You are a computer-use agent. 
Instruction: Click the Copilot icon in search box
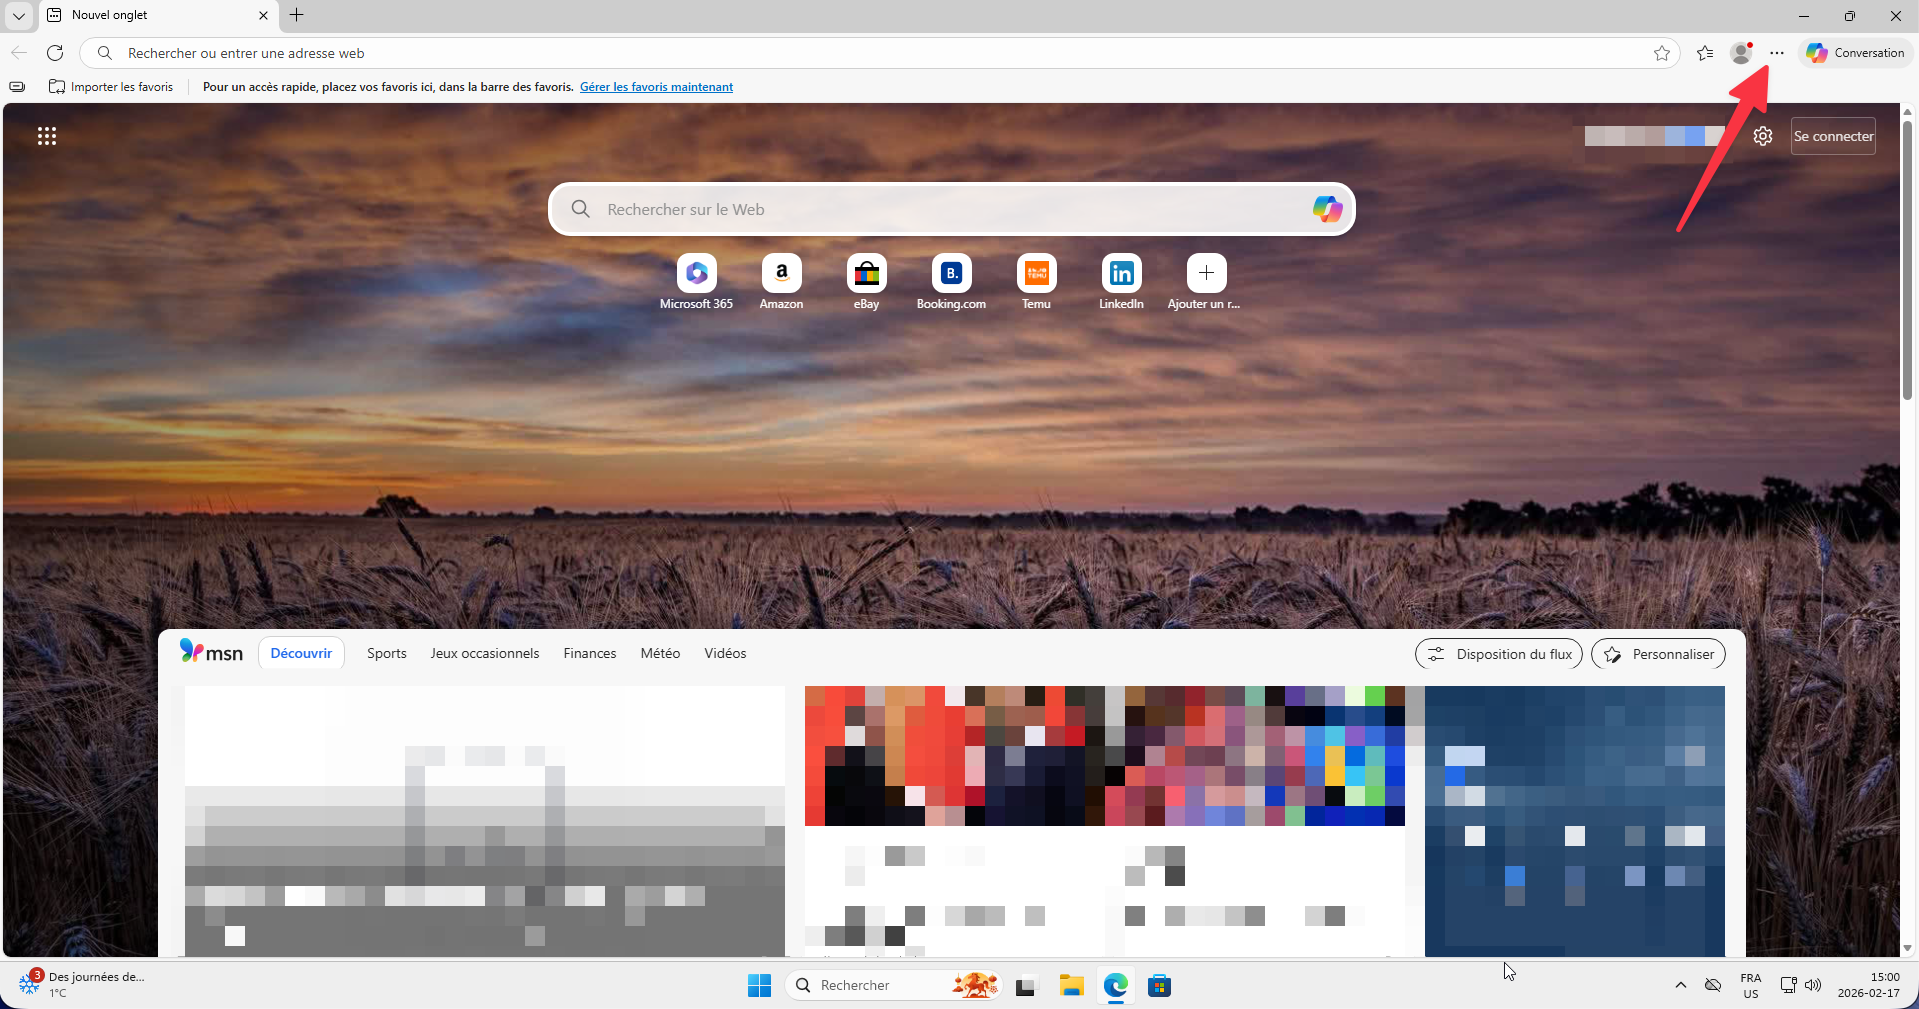coord(1327,209)
